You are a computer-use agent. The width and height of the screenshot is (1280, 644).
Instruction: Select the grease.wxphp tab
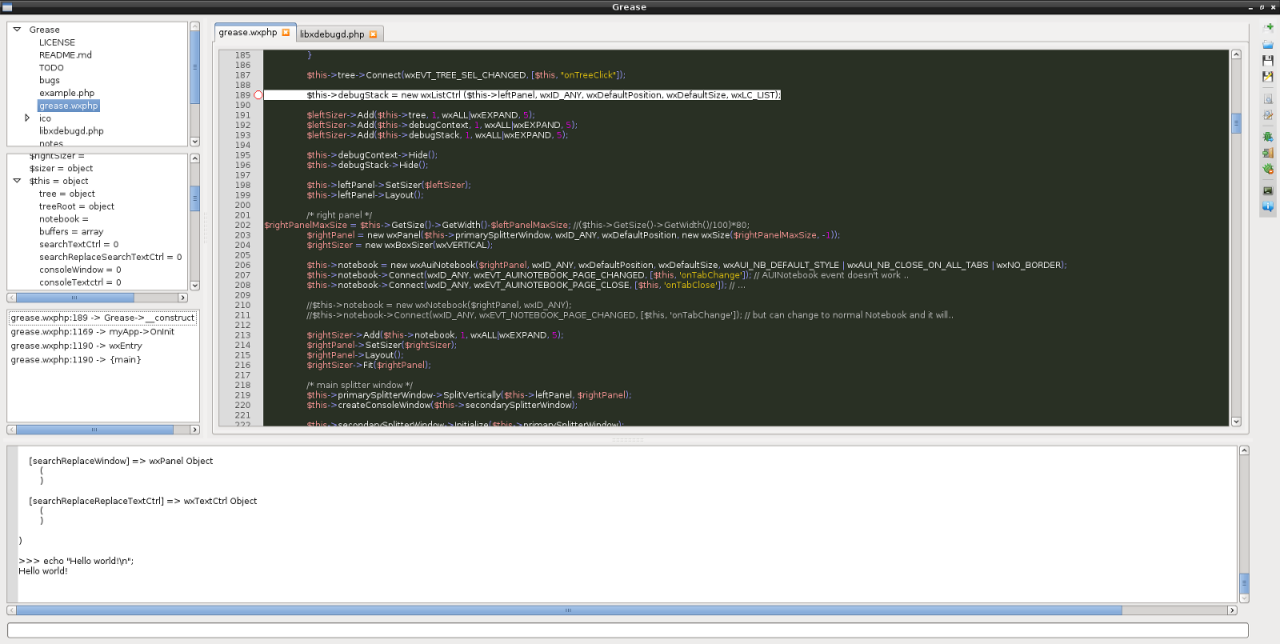(250, 31)
